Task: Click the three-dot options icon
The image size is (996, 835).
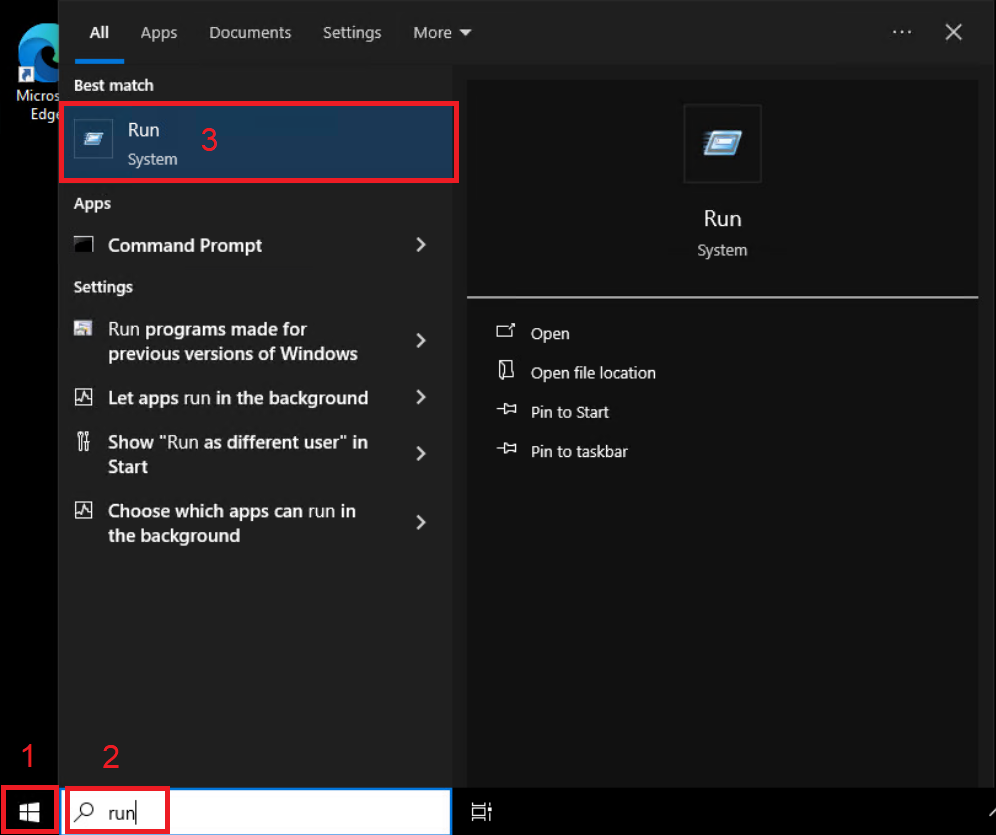Action: point(902,32)
